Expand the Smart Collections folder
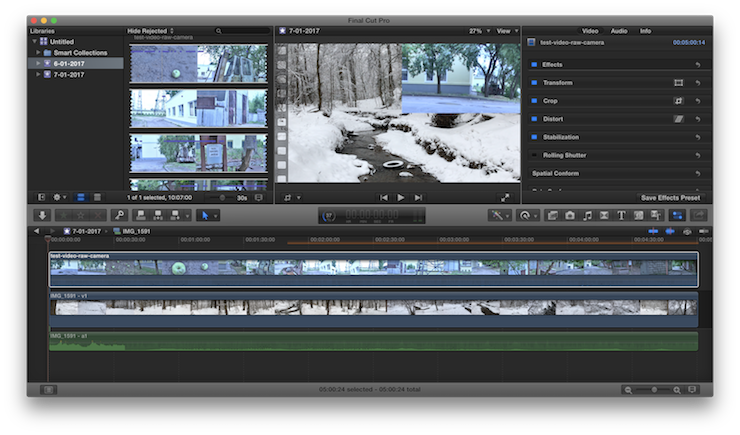The image size is (740, 435). tap(38, 52)
